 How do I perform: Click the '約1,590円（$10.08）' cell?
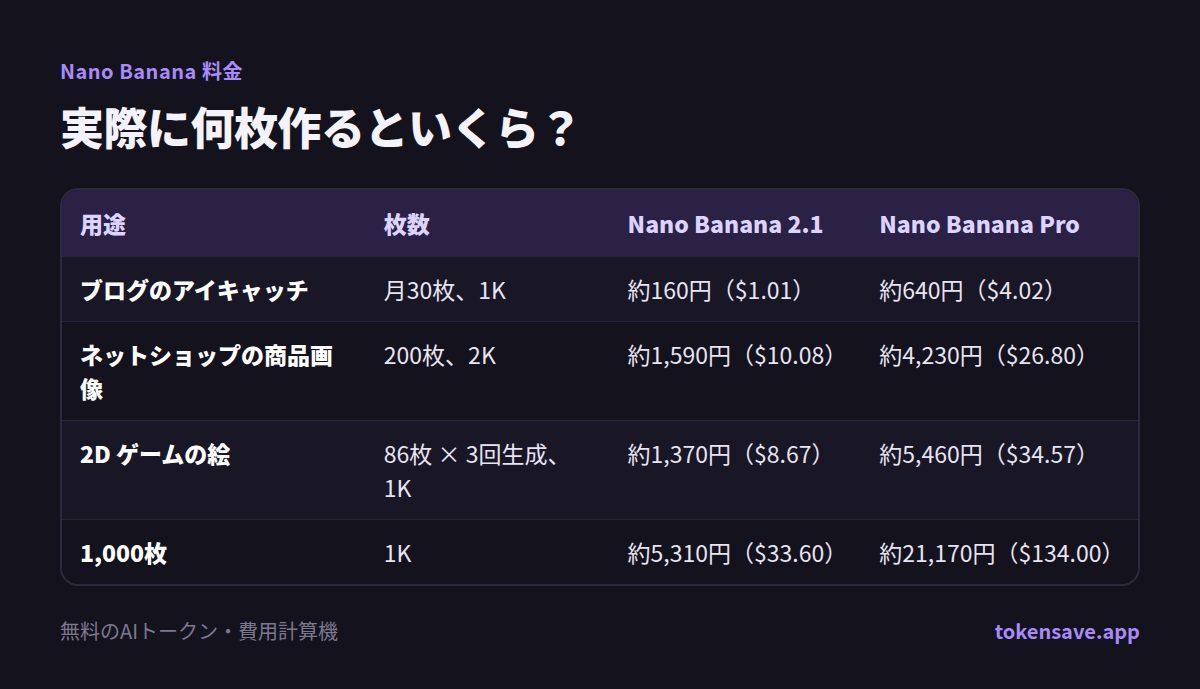coord(731,355)
